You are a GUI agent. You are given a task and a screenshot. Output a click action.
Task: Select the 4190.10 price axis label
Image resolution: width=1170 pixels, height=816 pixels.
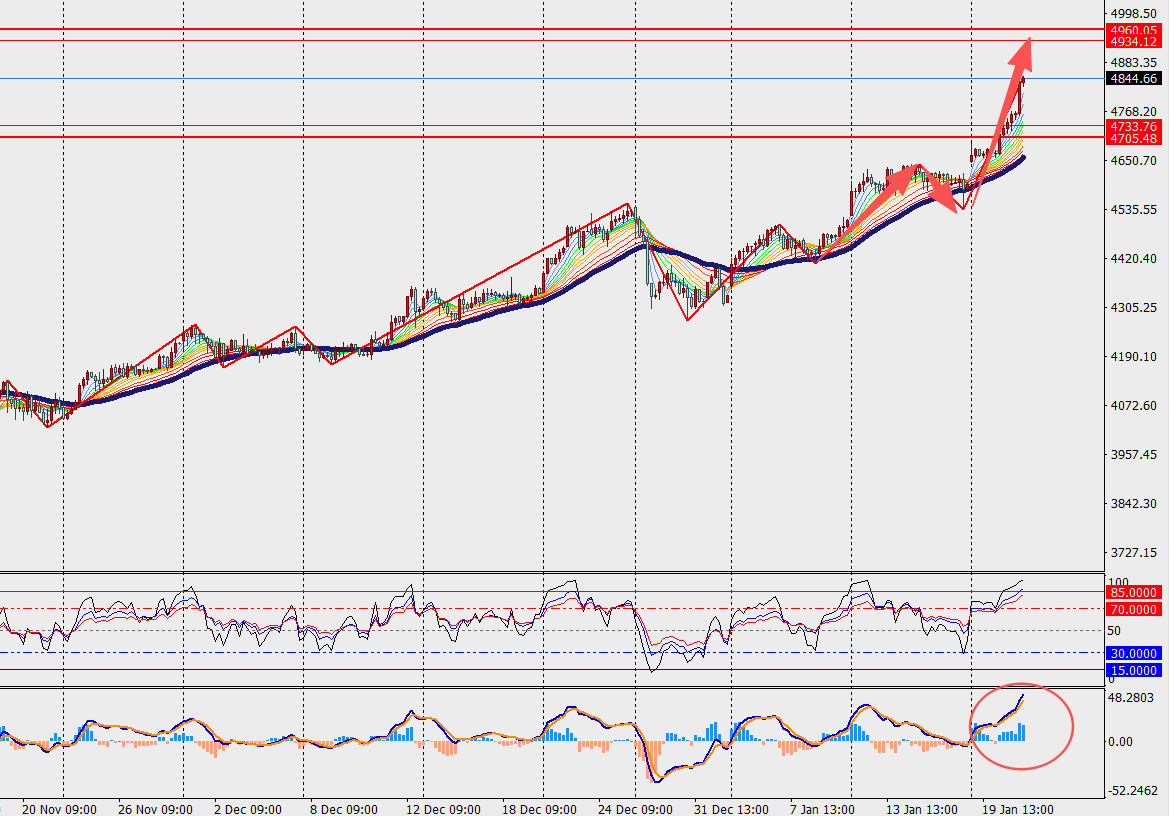point(1133,356)
